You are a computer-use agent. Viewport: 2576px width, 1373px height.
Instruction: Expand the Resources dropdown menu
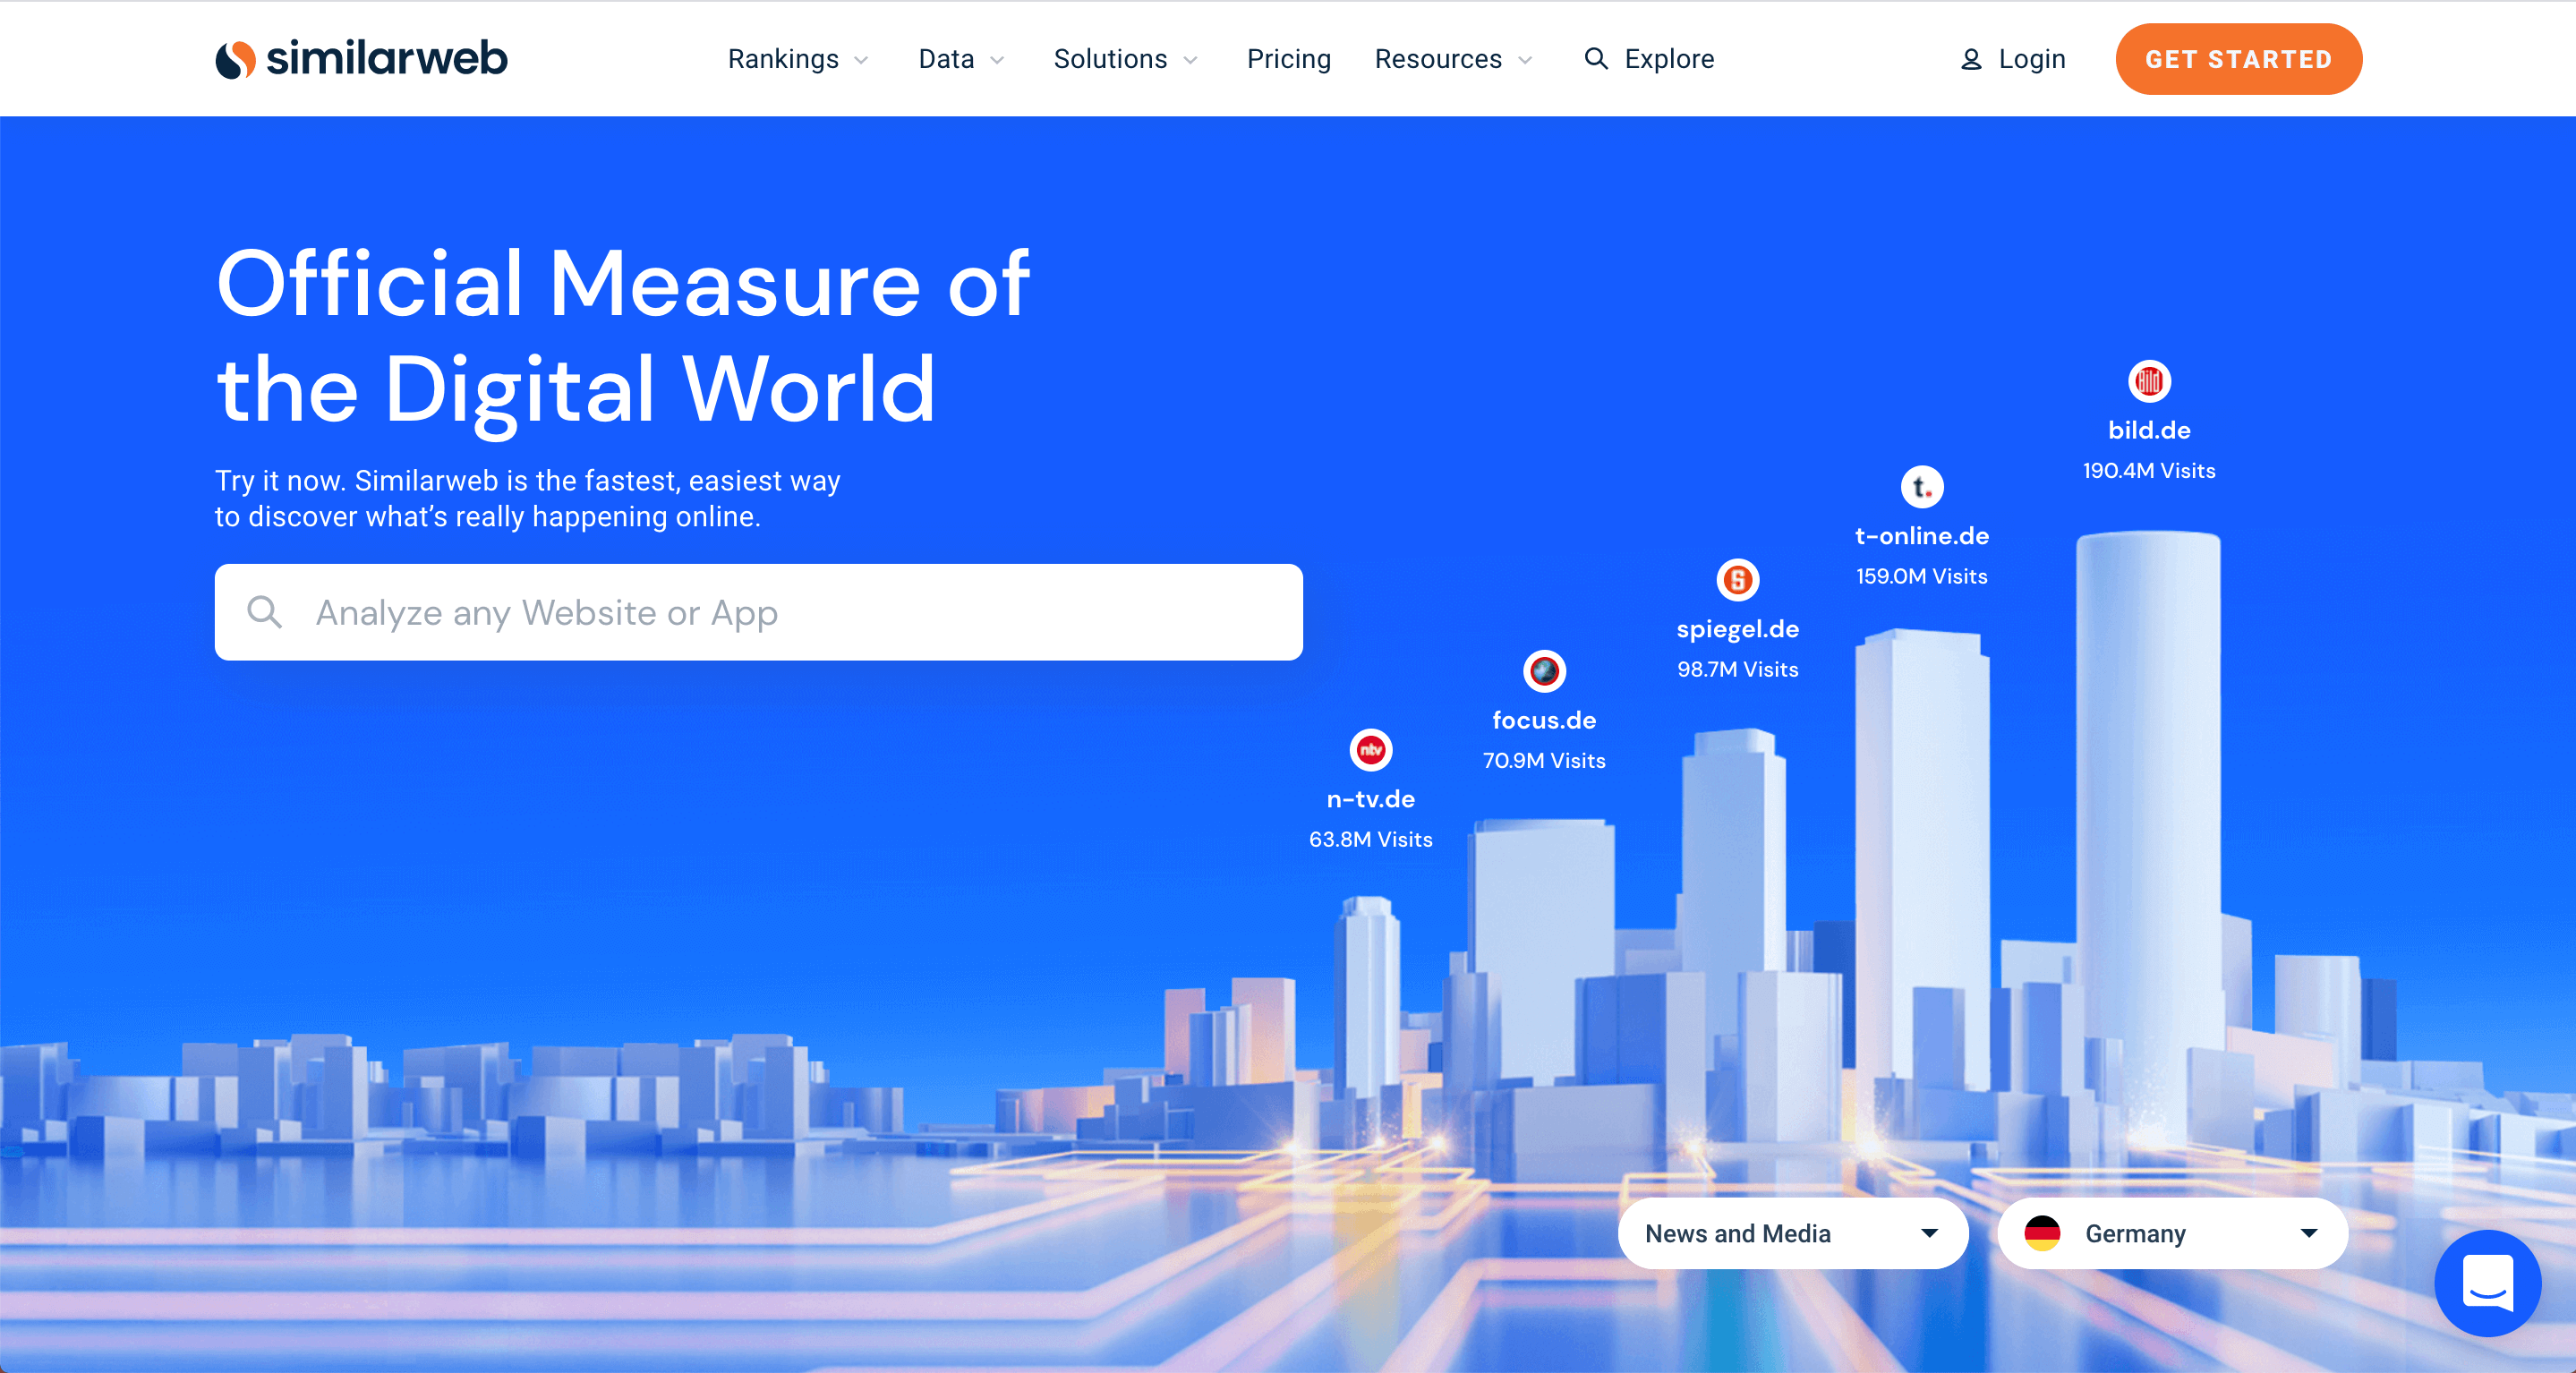pos(1452,60)
